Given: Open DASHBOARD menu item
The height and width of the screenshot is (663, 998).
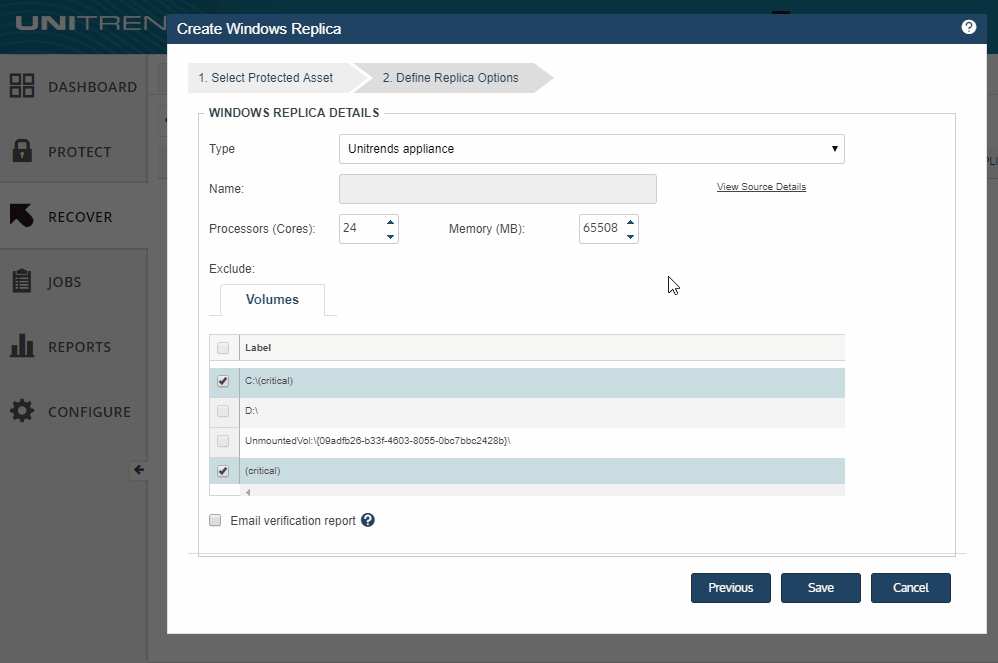Looking at the screenshot, I should click(92, 87).
